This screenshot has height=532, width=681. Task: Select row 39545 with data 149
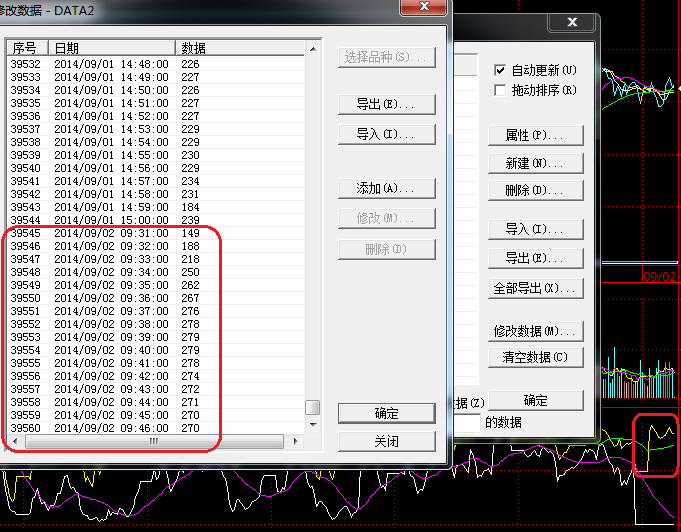tap(155, 233)
